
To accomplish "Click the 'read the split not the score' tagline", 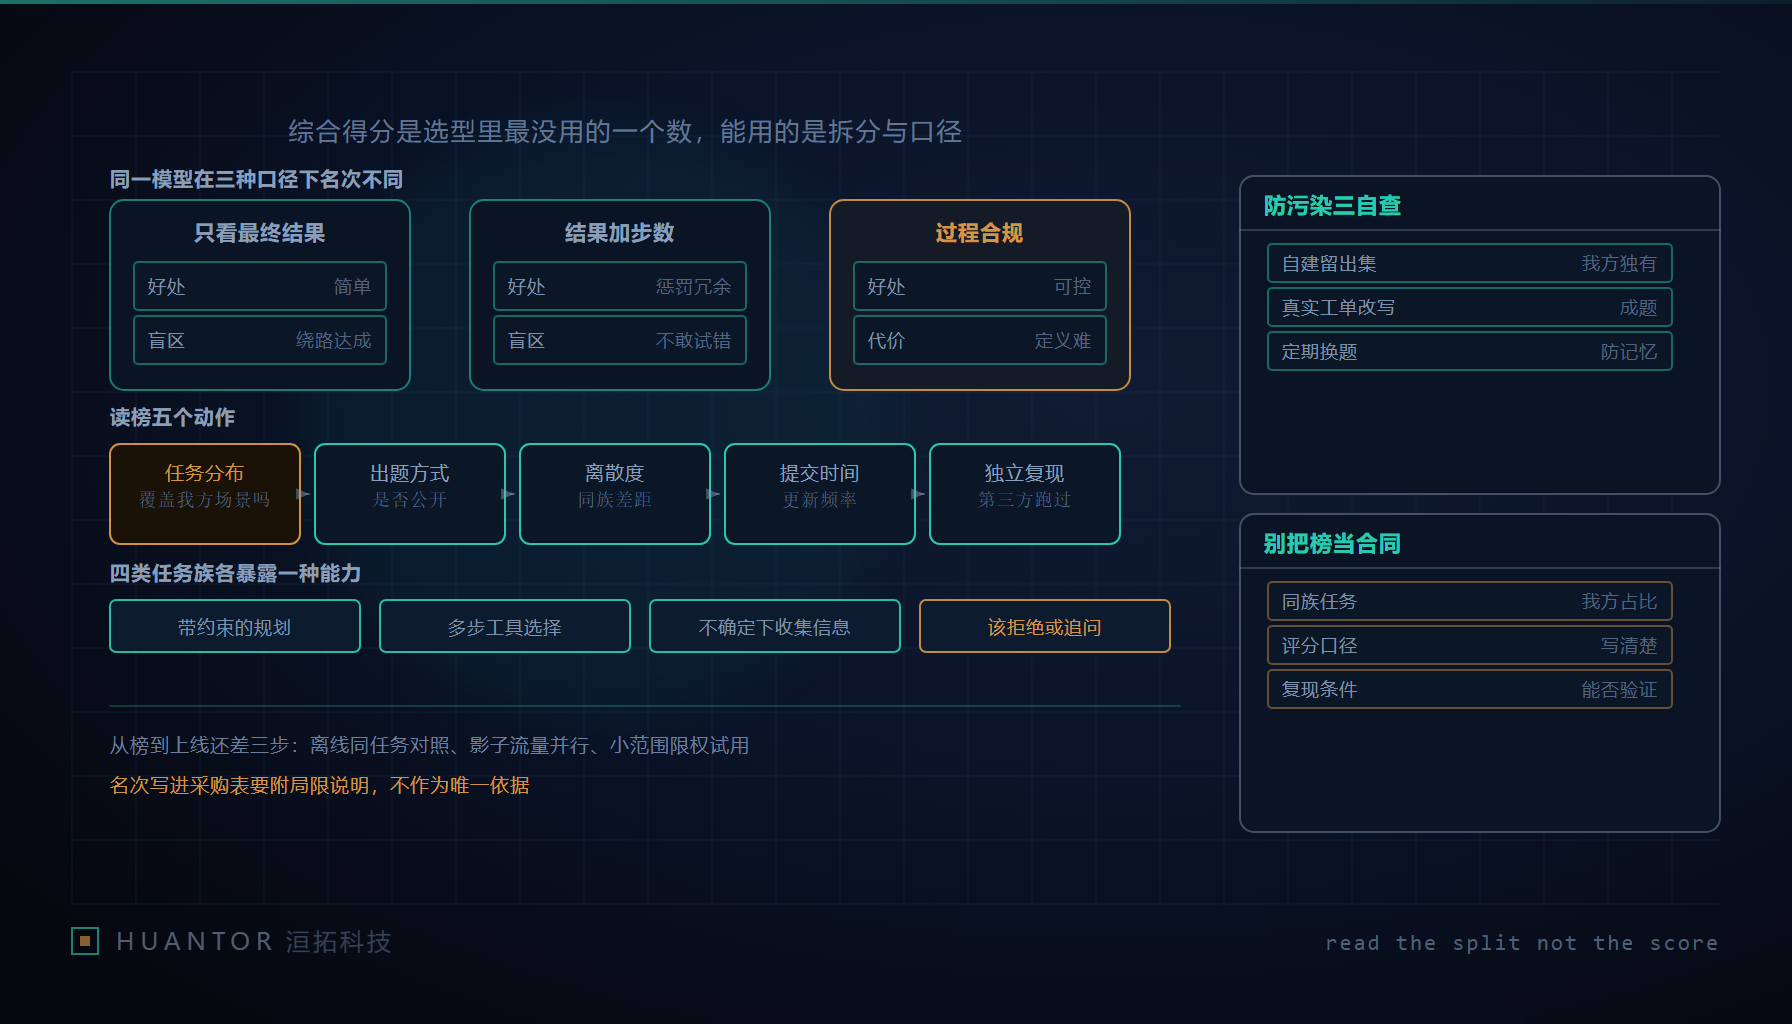I will (1522, 943).
